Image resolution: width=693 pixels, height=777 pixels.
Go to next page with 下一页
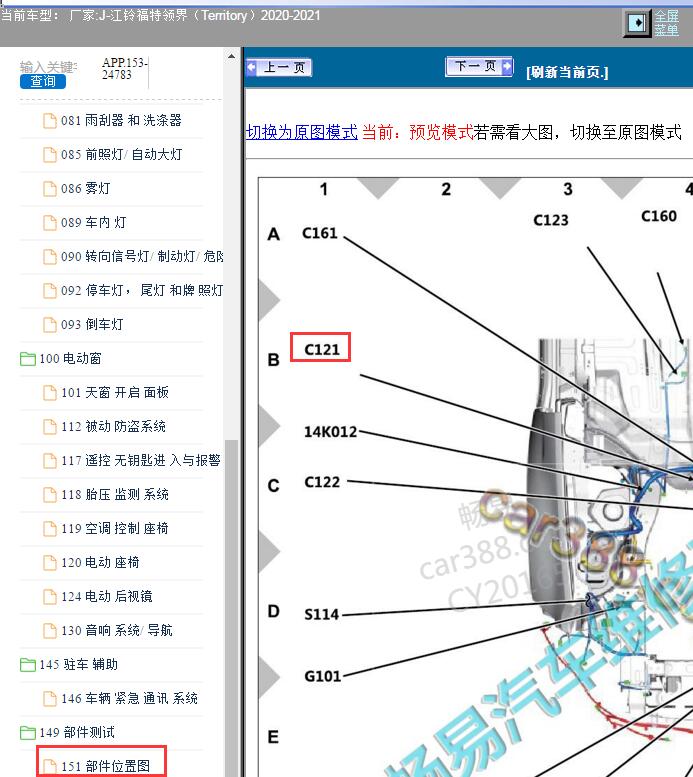click(479, 66)
